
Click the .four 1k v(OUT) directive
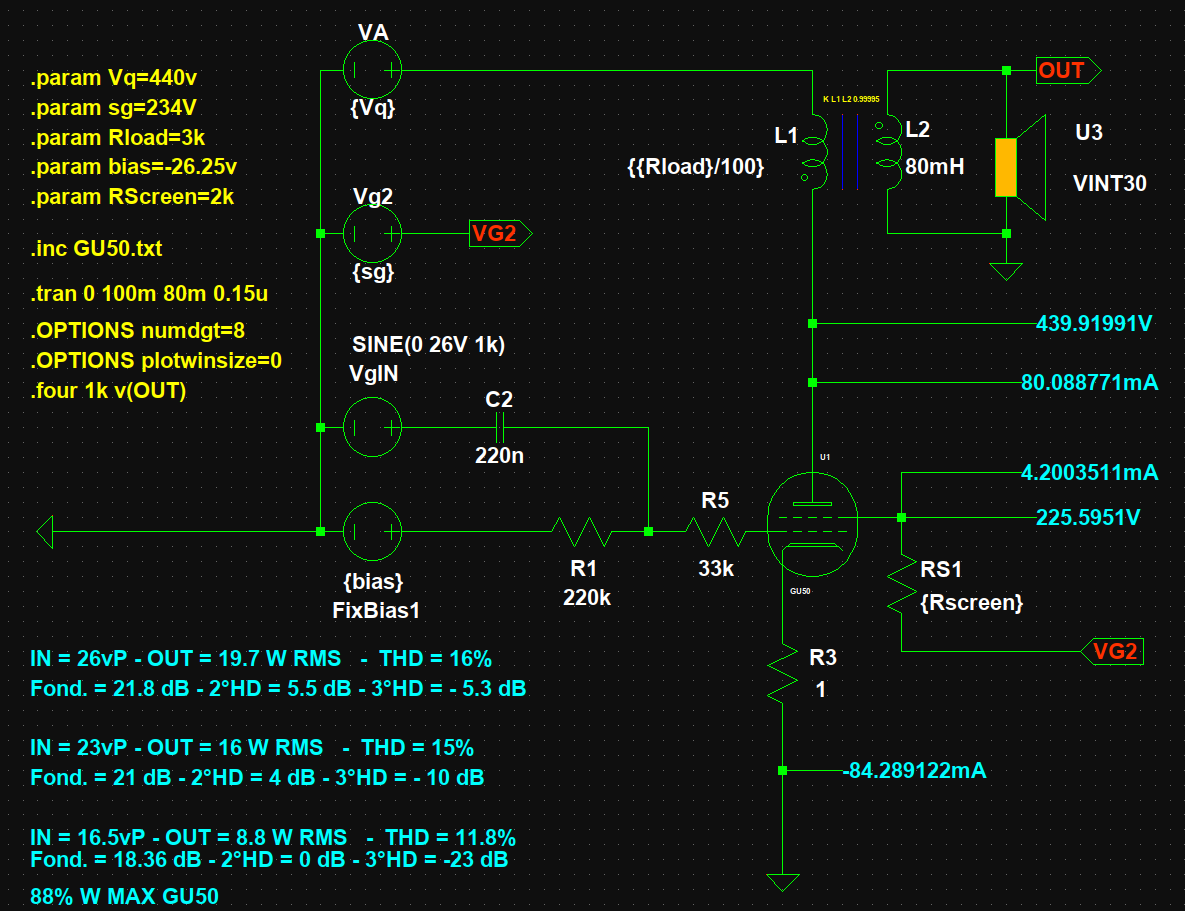(x=109, y=391)
